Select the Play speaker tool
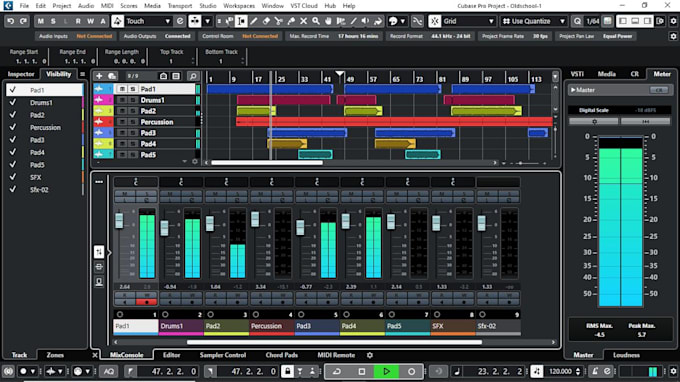Image resolution: width=680 pixels, height=382 pixels. click(366, 21)
